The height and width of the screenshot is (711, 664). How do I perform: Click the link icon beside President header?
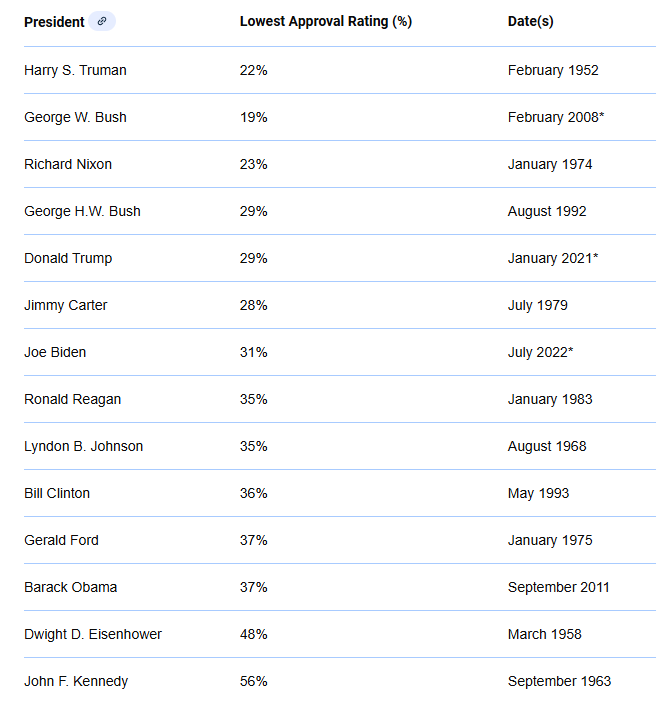(x=102, y=22)
